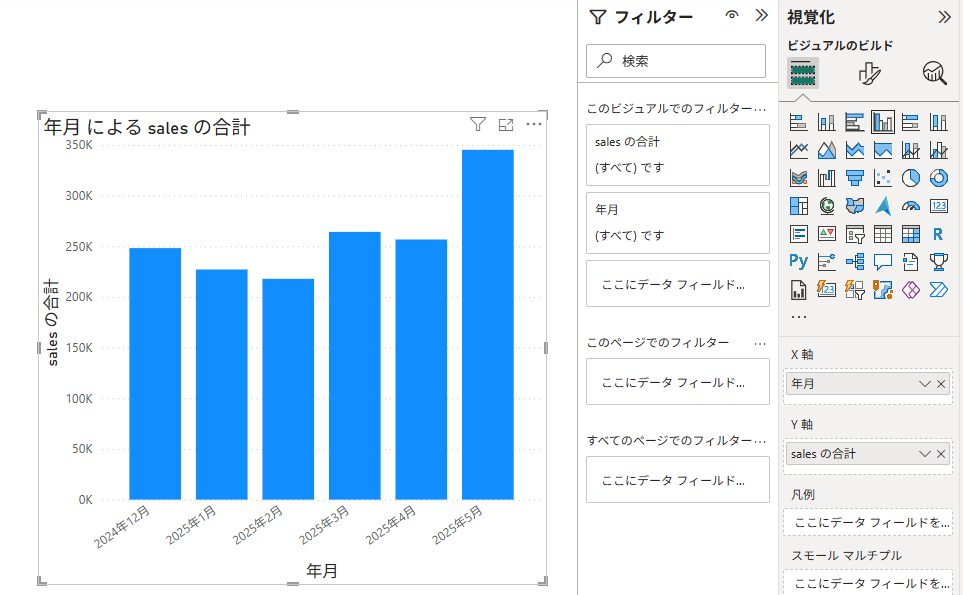Pick the ribbon chart visual

798,178
